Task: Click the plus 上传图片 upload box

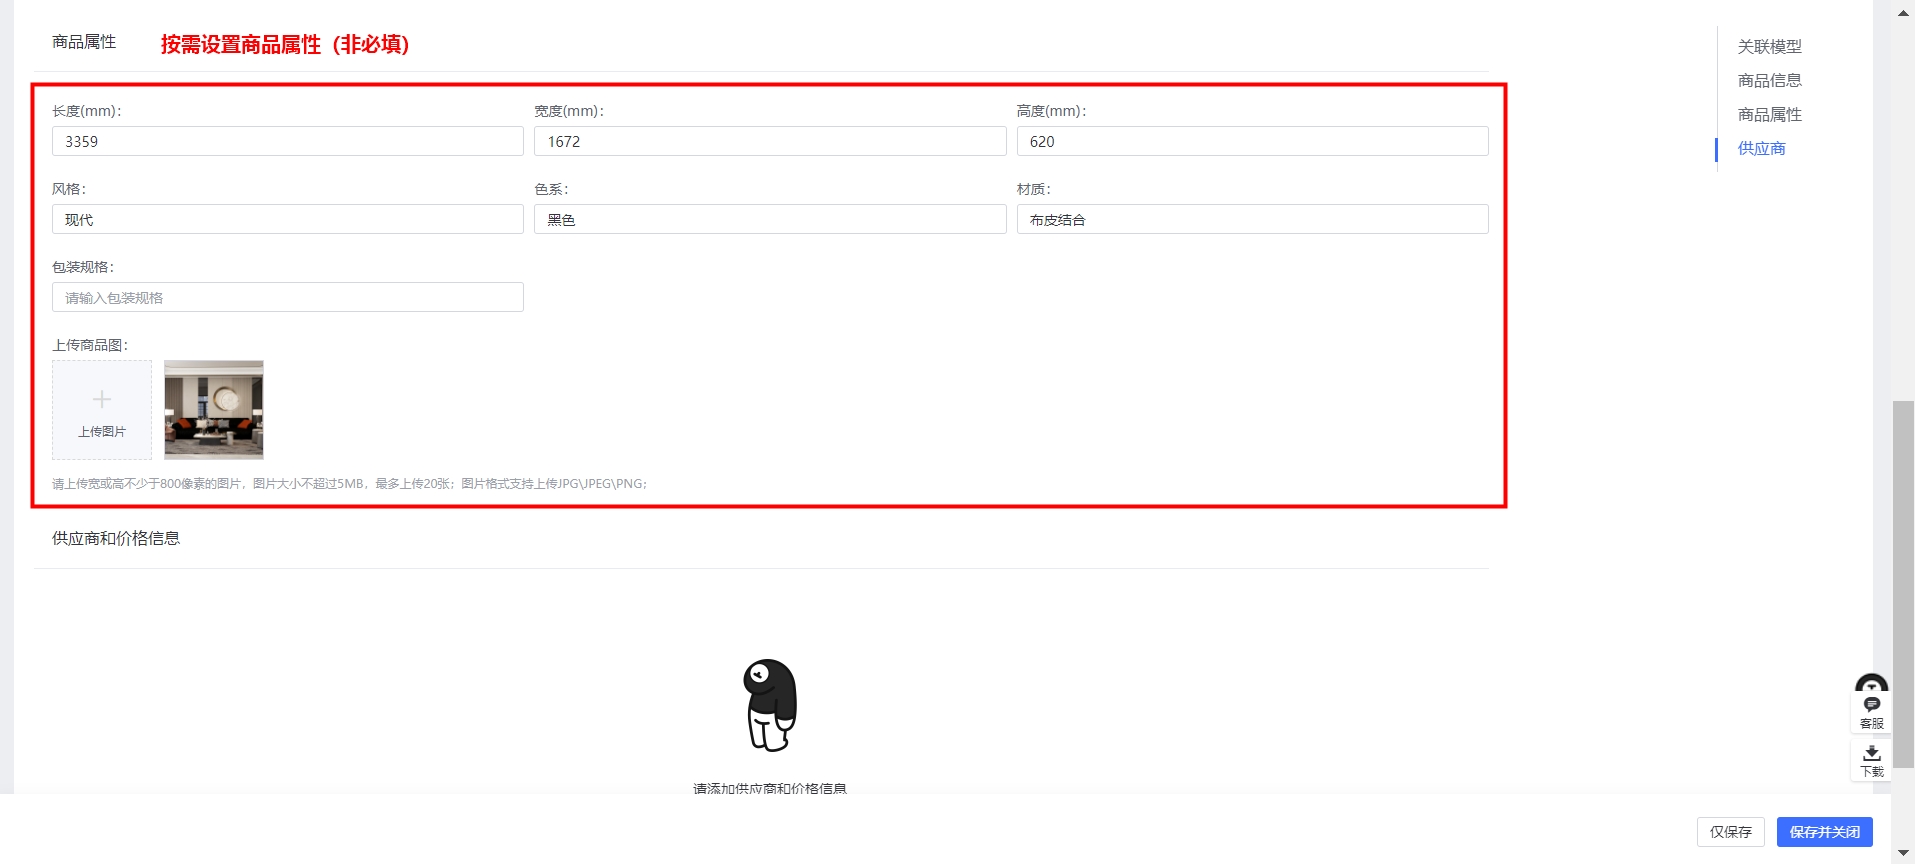Action: [102, 410]
